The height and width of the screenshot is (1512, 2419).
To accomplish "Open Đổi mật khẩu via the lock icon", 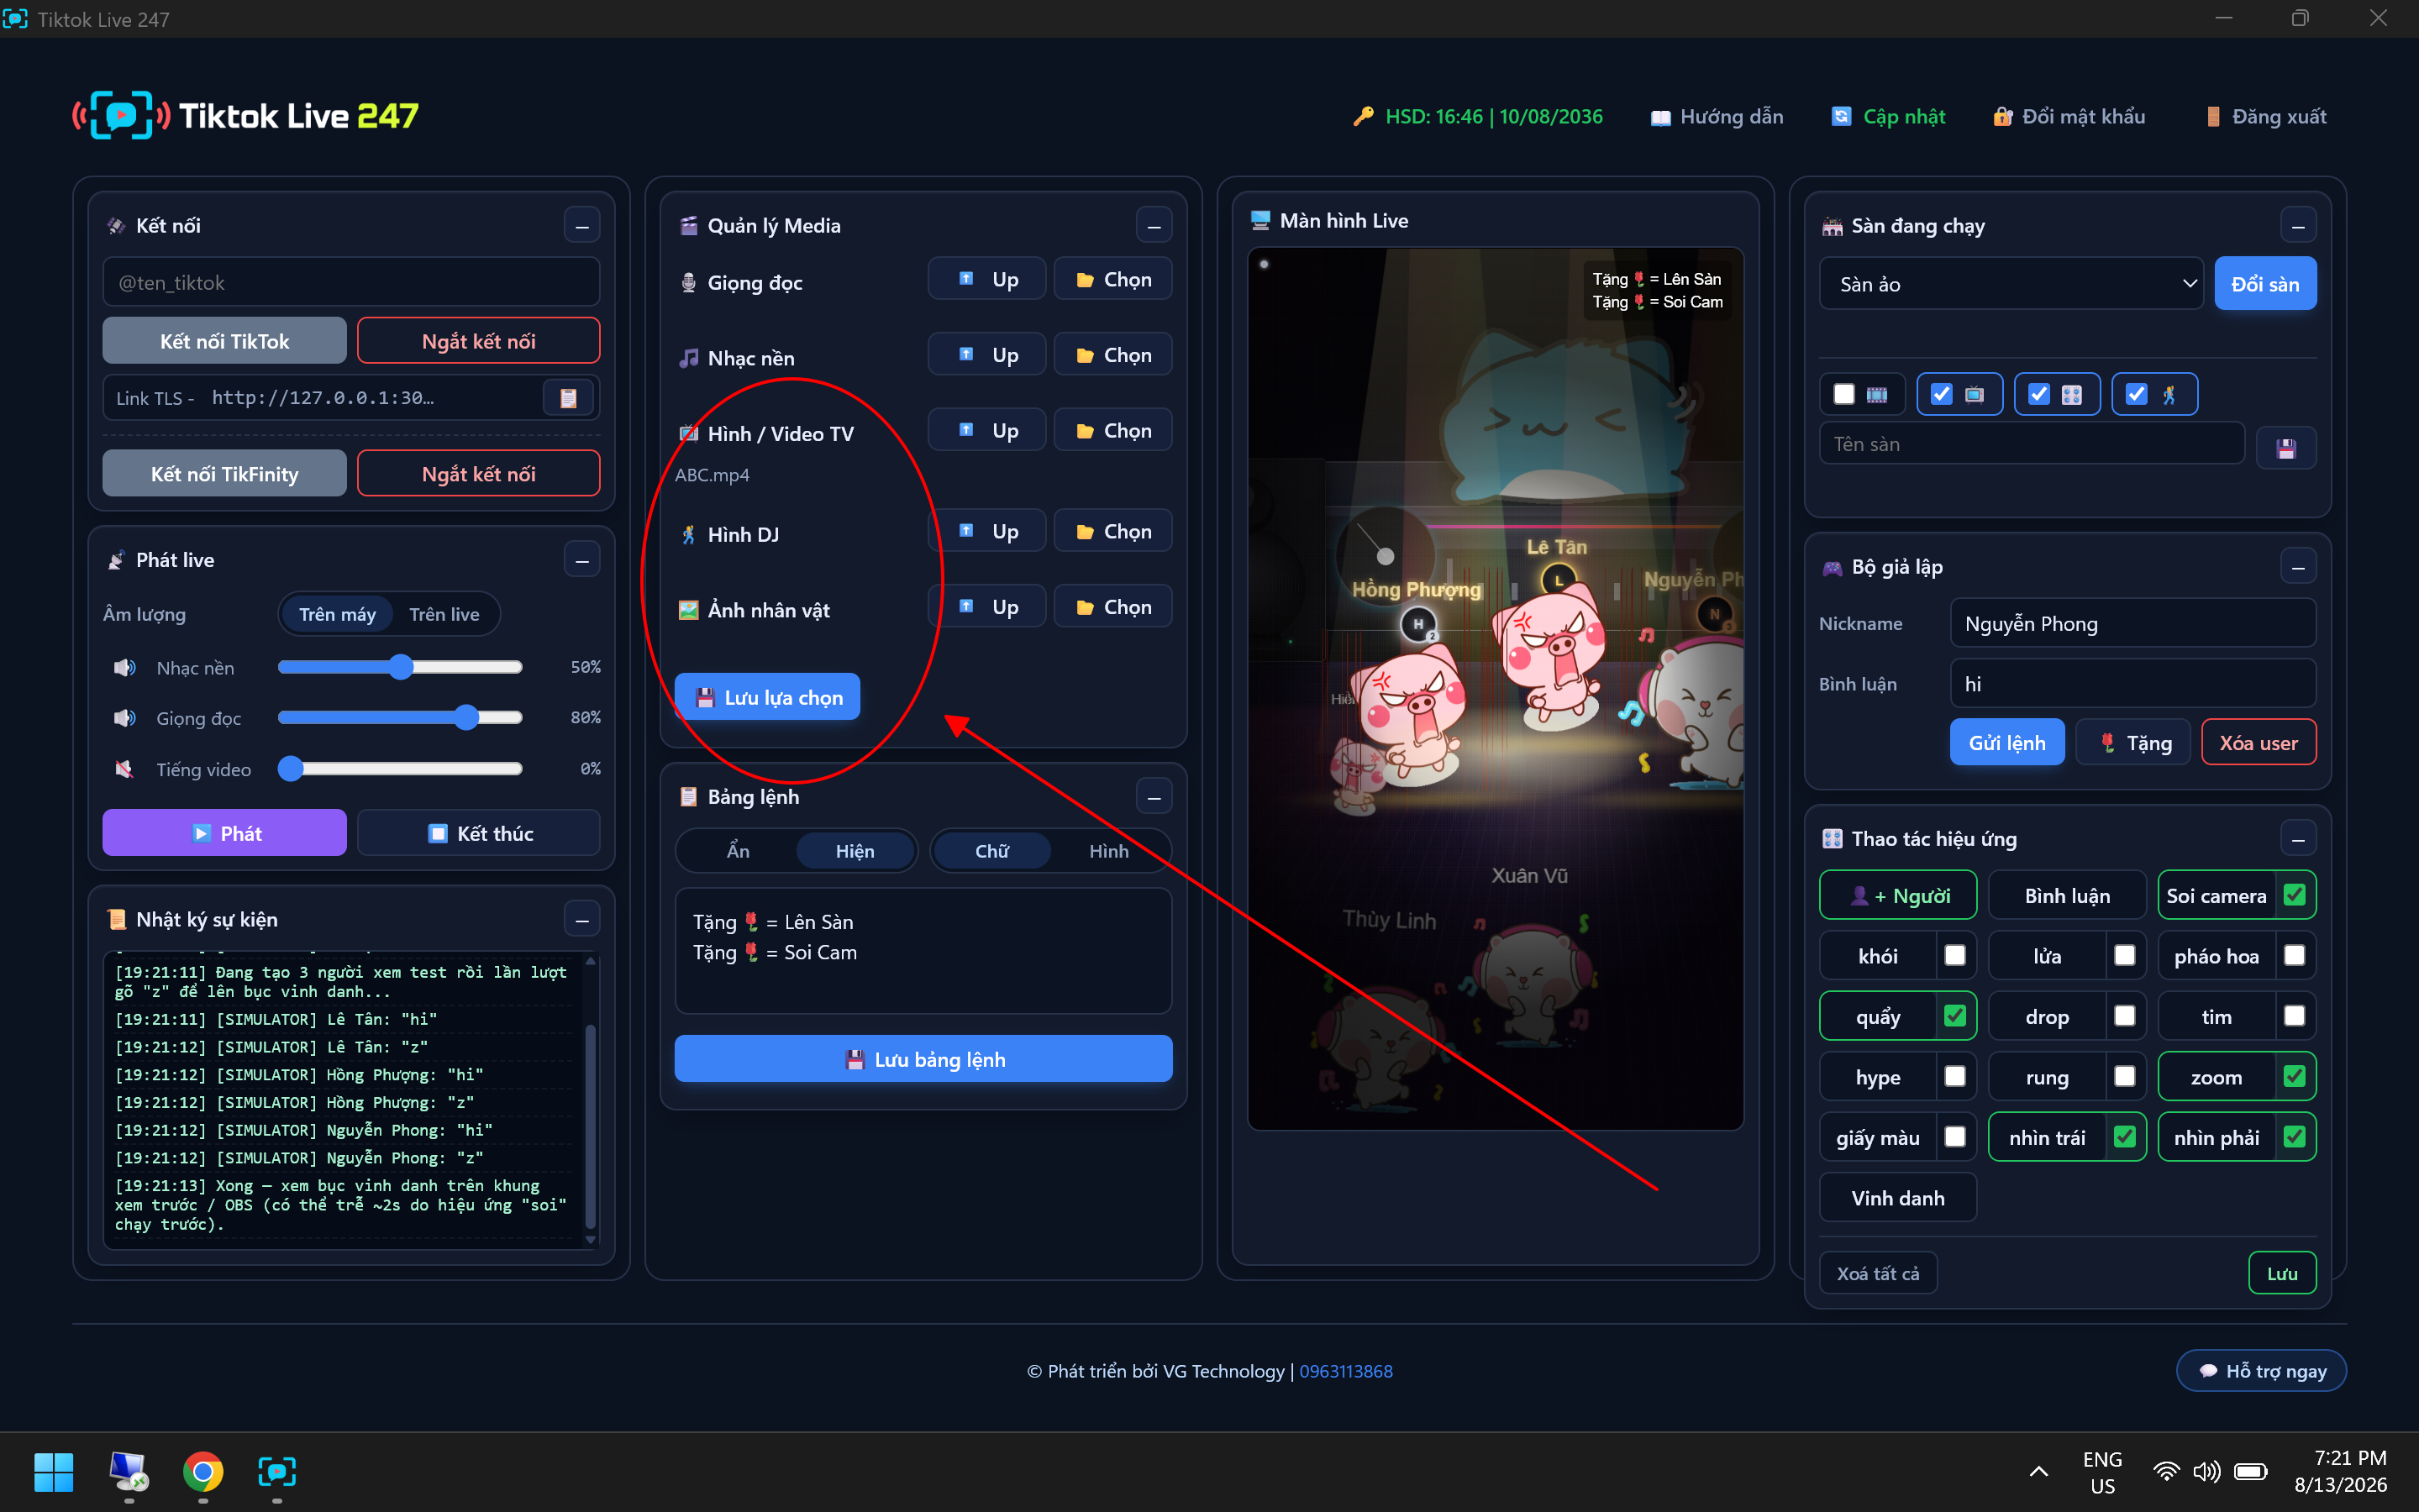I will point(2002,117).
